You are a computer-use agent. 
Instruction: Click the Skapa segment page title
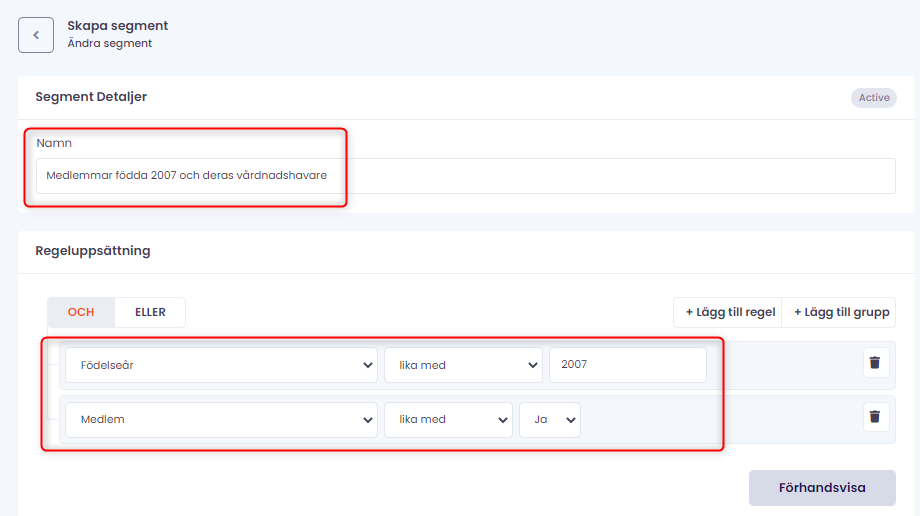coord(117,25)
